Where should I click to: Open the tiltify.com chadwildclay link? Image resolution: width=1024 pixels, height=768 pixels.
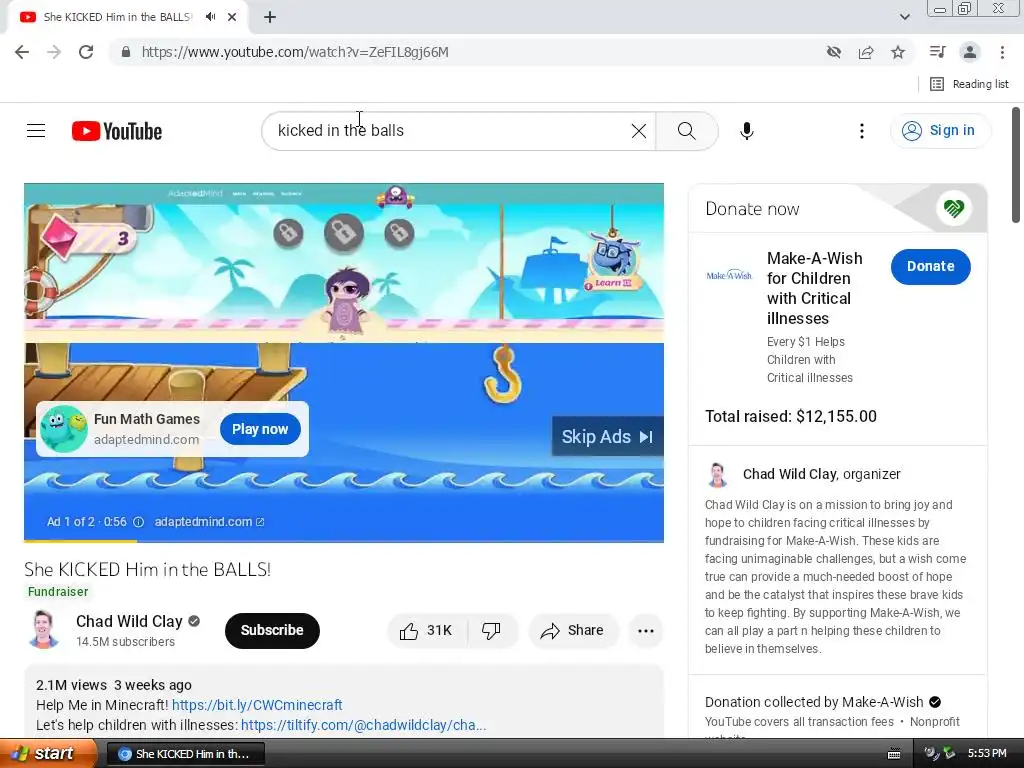coord(363,725)
